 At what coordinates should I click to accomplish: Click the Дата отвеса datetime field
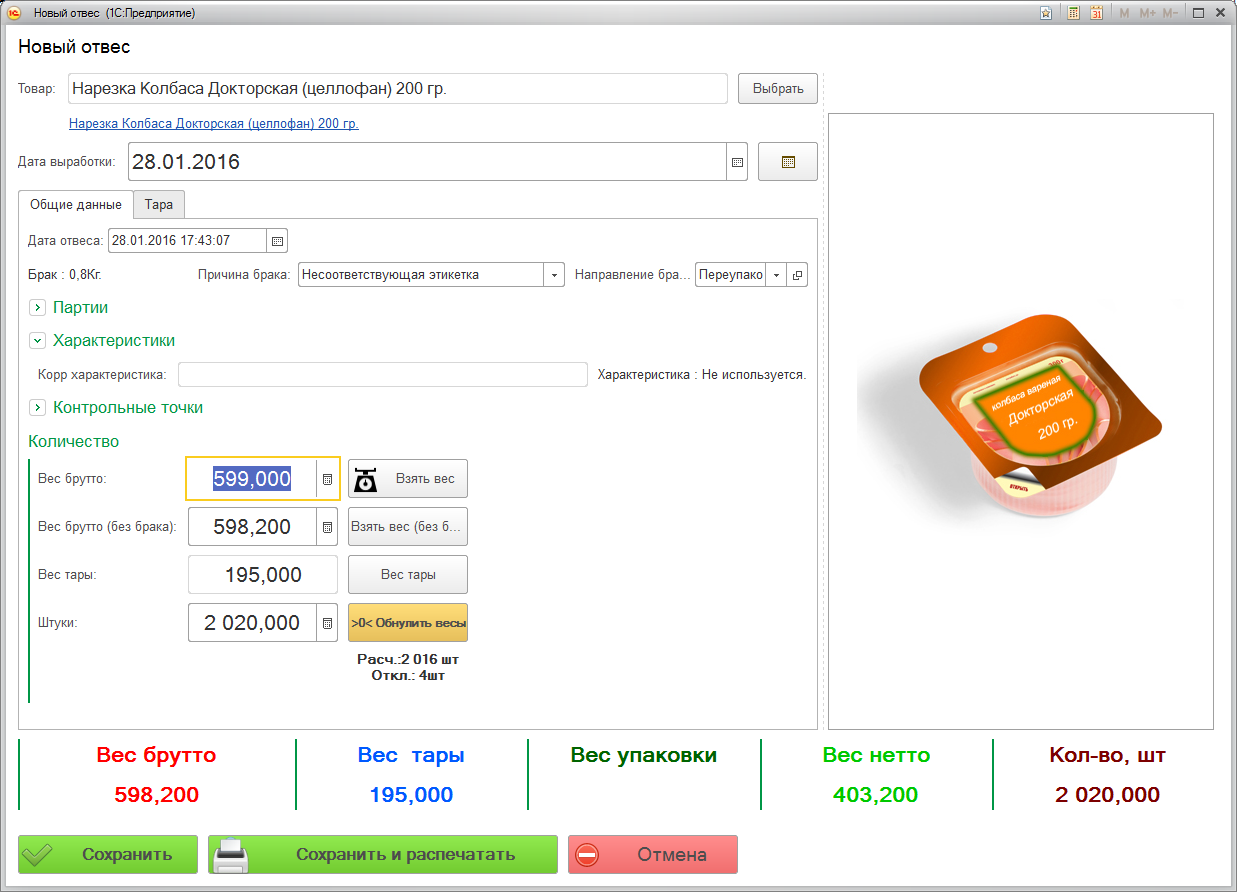tap(187, 241)
